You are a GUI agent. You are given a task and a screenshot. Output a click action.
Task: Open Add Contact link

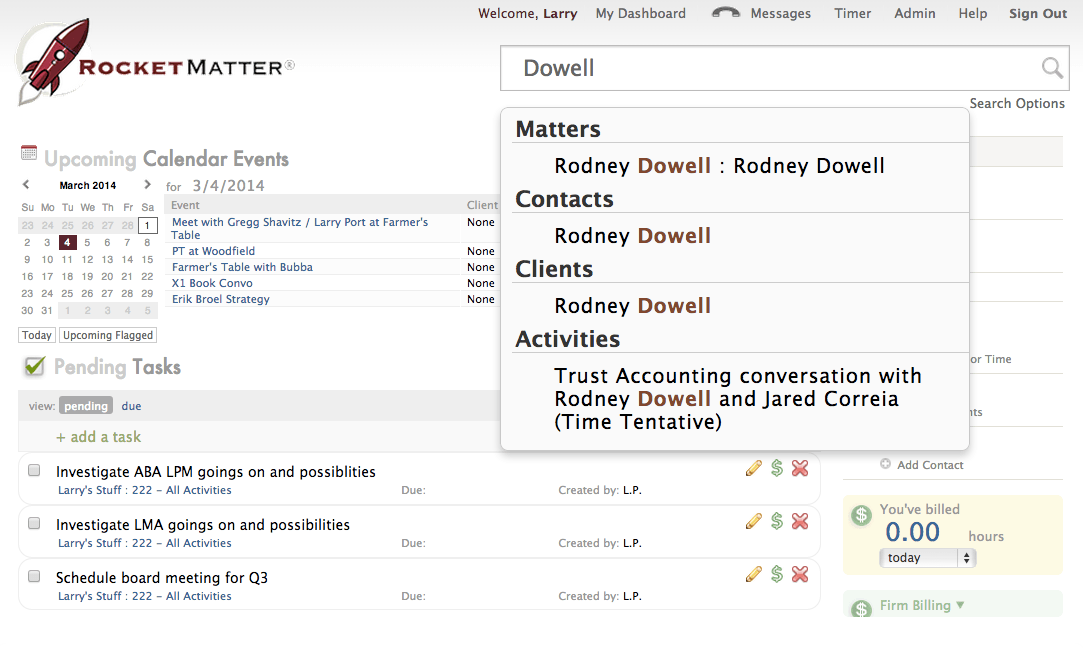click(x=930, y=465)
